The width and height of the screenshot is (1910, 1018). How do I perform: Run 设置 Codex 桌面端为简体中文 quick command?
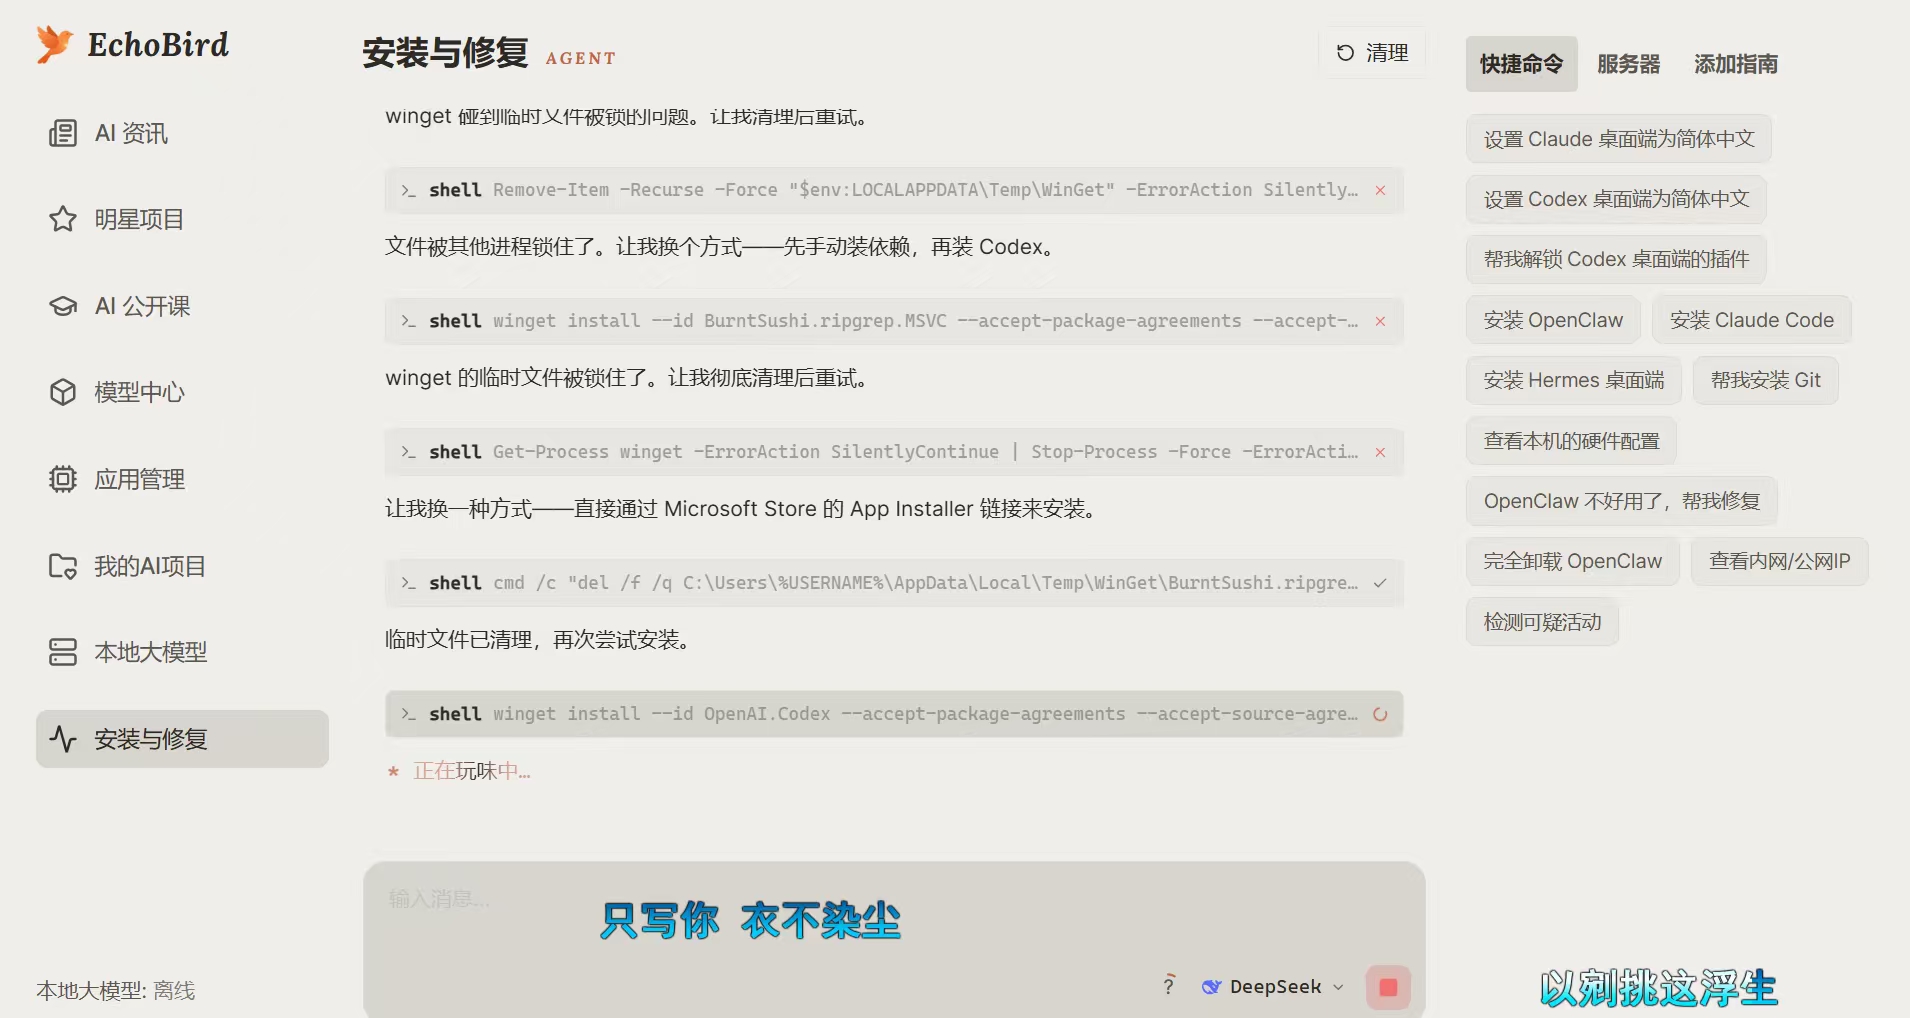pos(1616,199)
